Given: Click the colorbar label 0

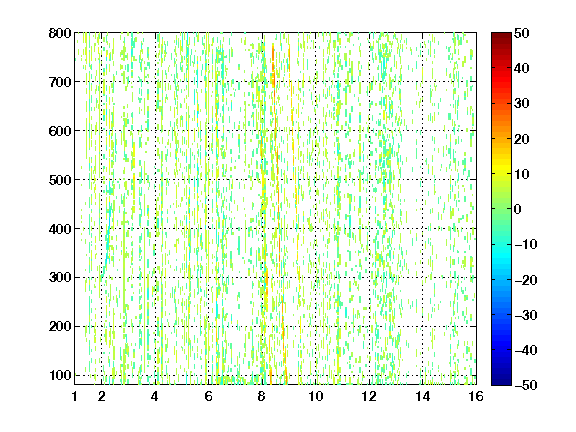Looking at the screenshot, I should pyautogui.click(x=518, y=209).
